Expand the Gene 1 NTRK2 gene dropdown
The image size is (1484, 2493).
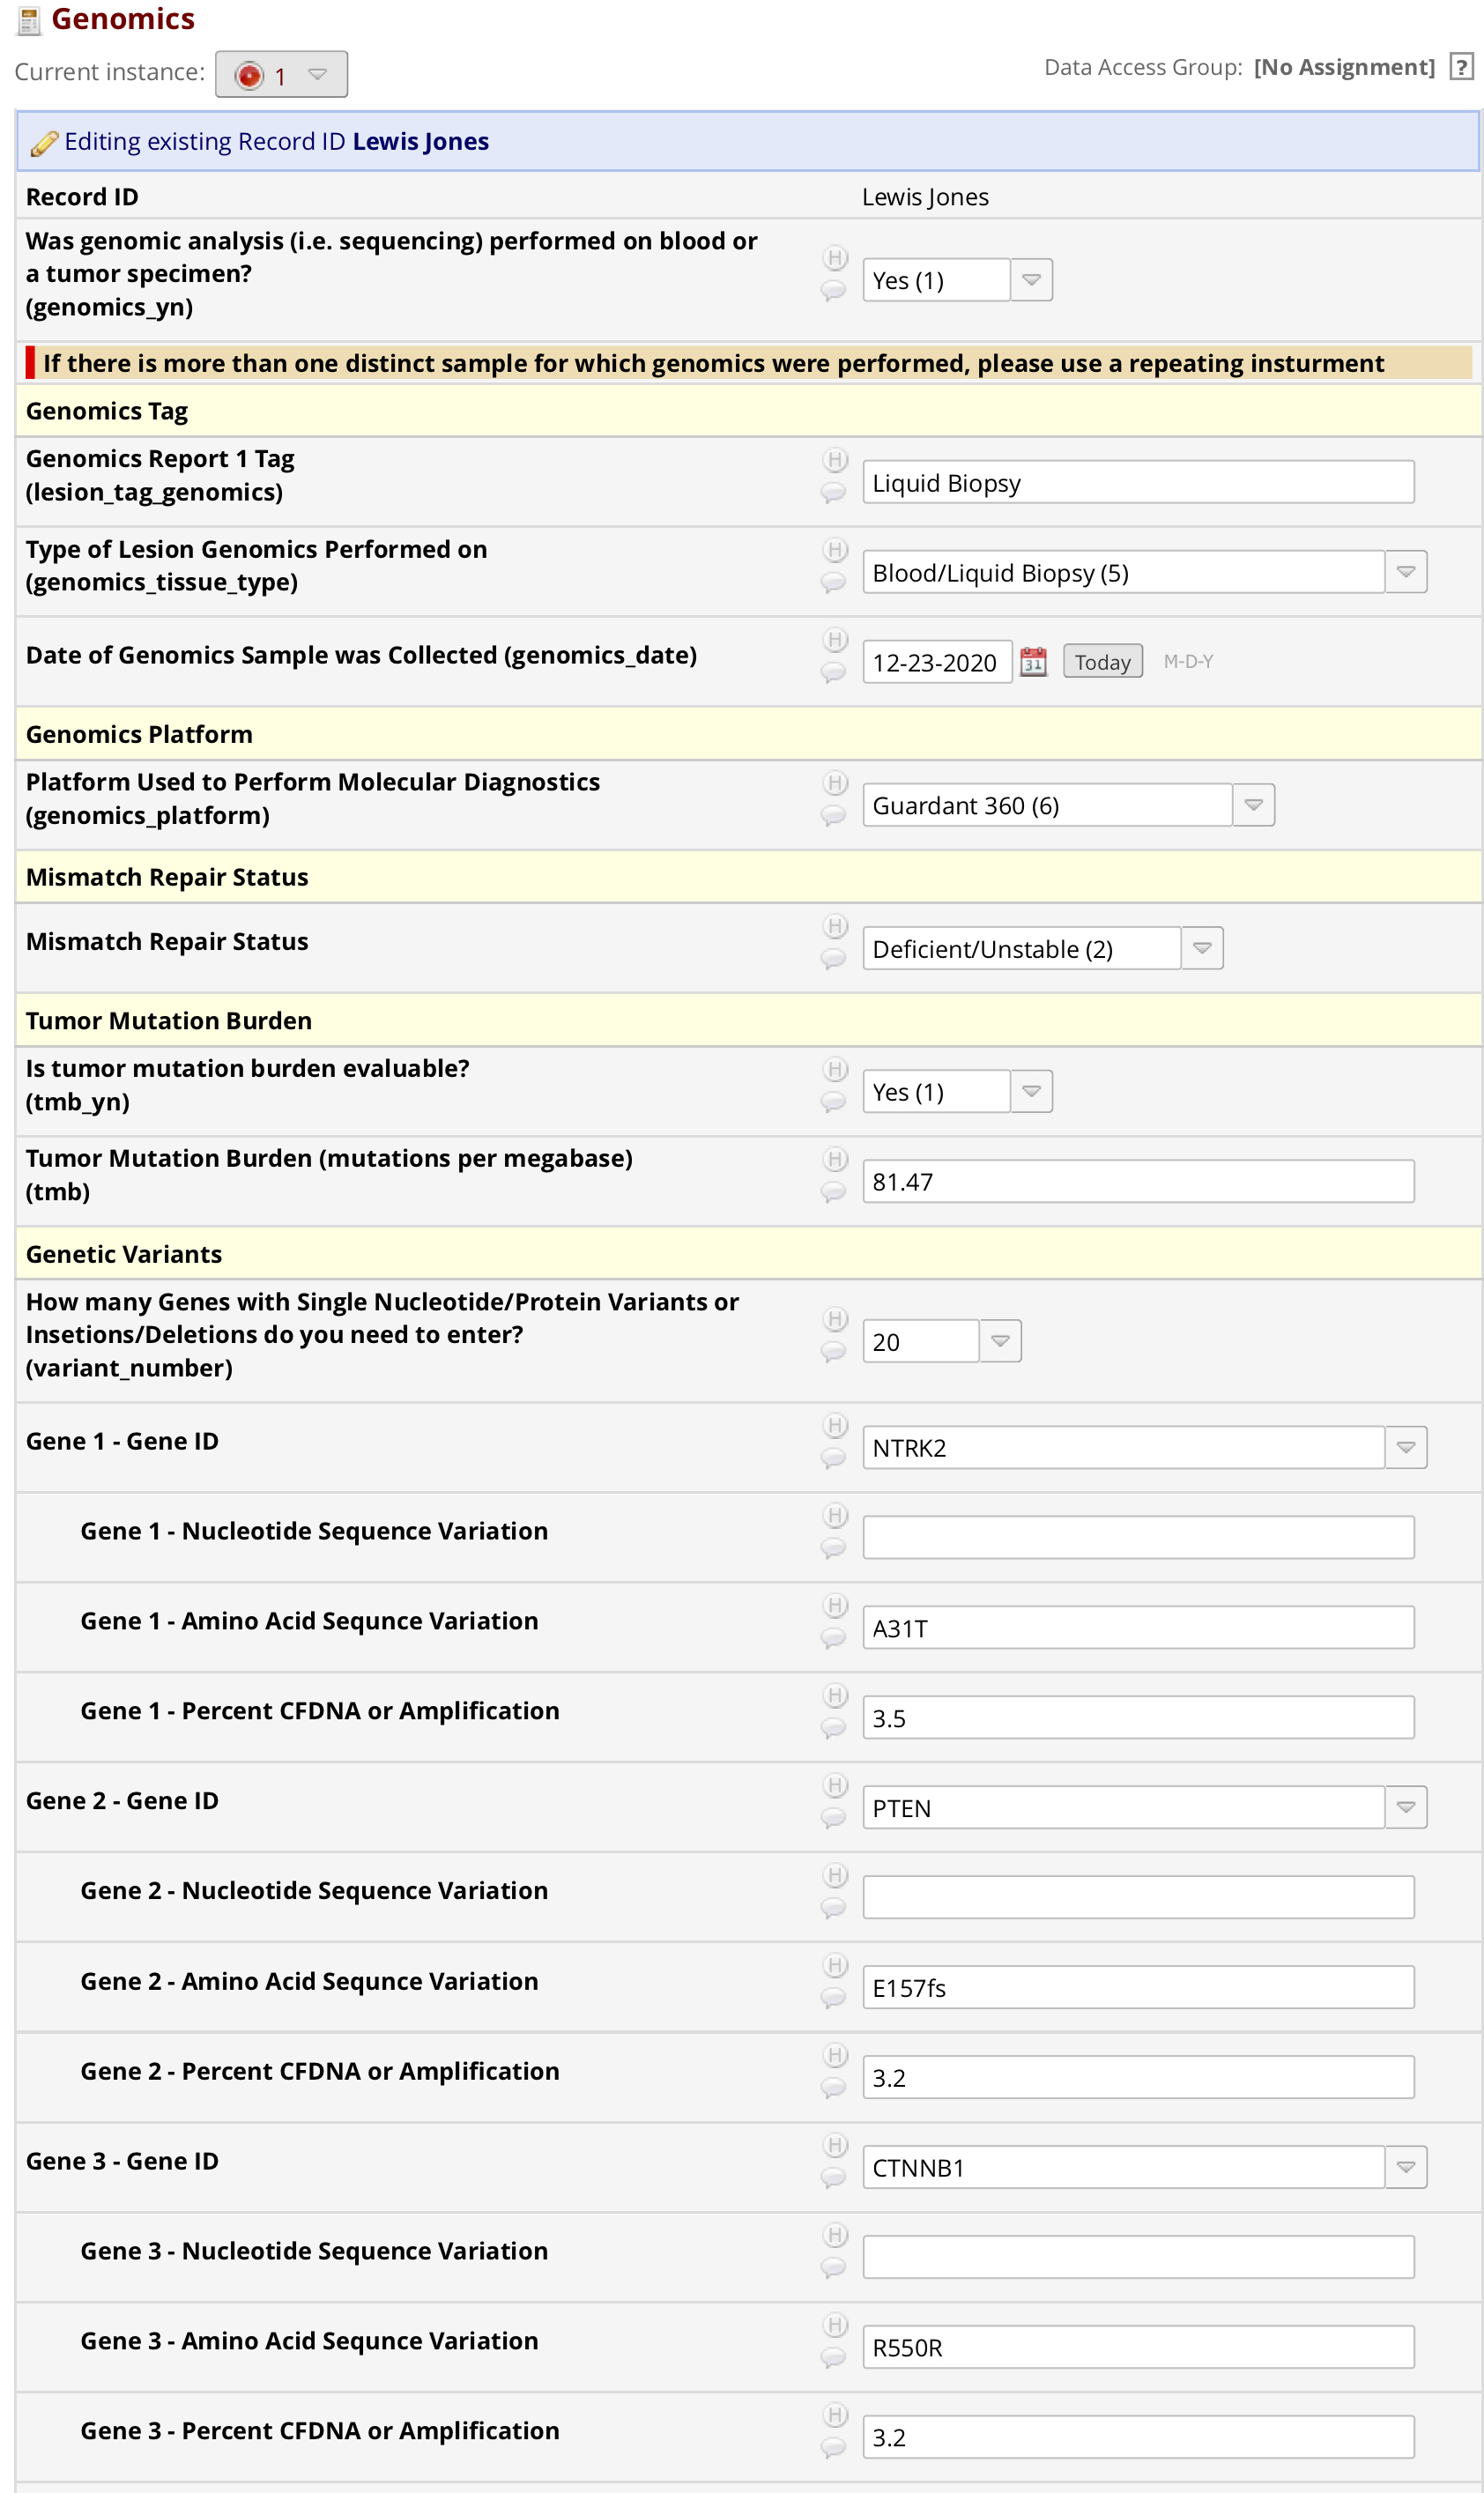tap(1144, 1447)
